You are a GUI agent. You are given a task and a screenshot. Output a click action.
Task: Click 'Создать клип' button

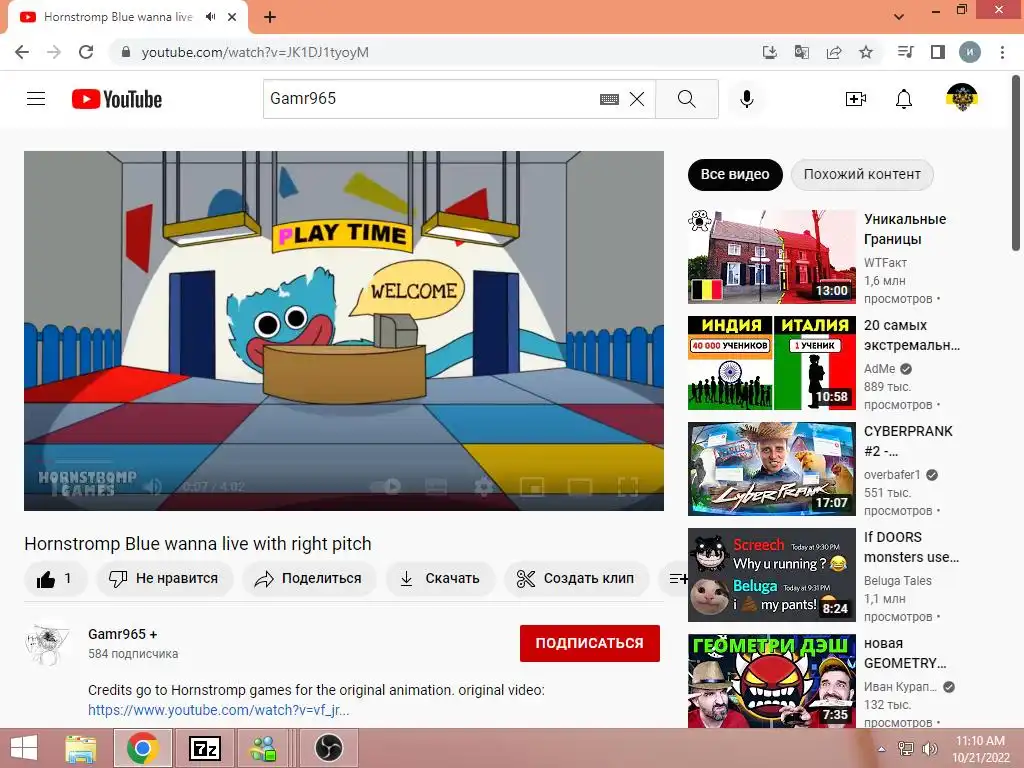point(576,579)
